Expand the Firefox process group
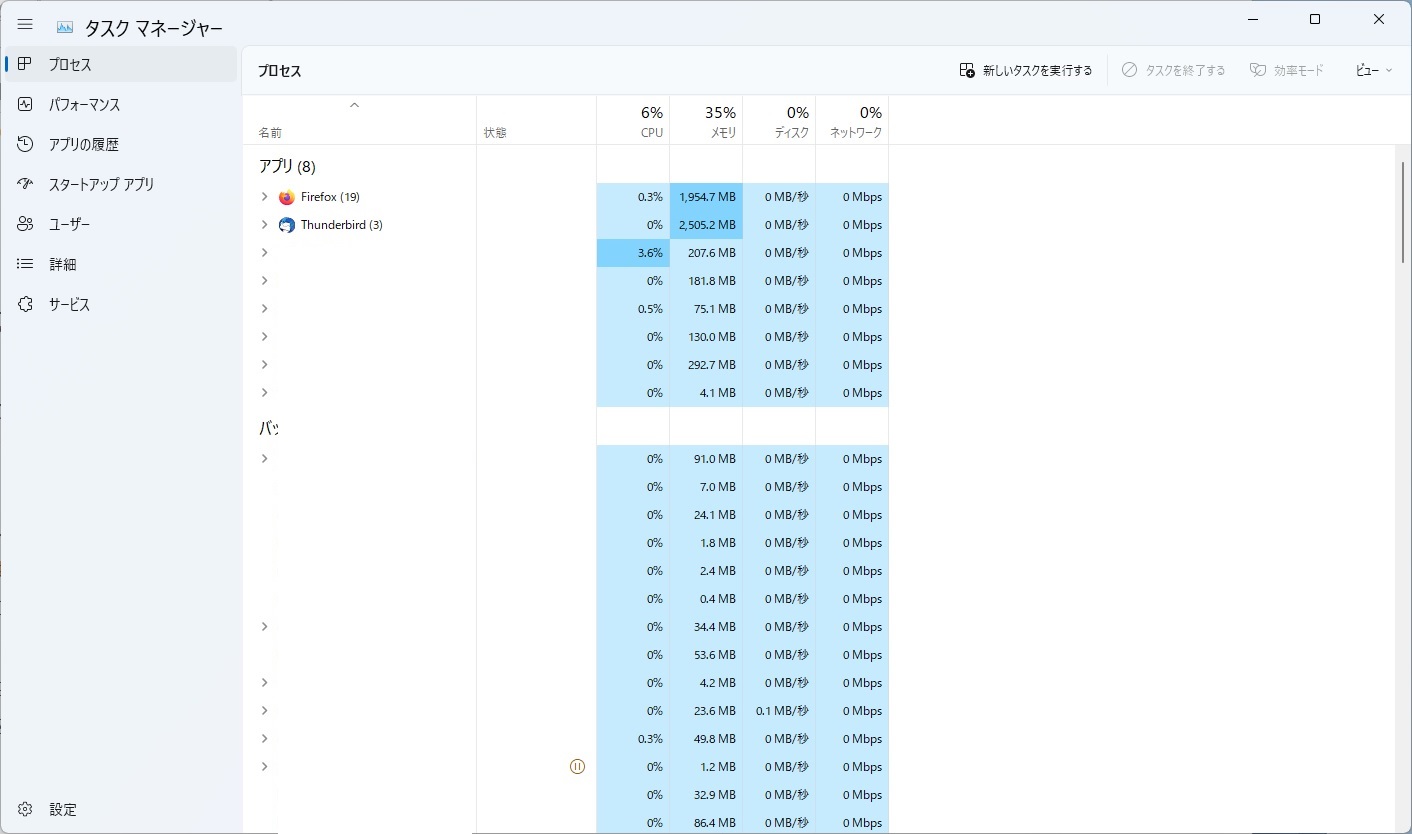 tap(264, 197)
